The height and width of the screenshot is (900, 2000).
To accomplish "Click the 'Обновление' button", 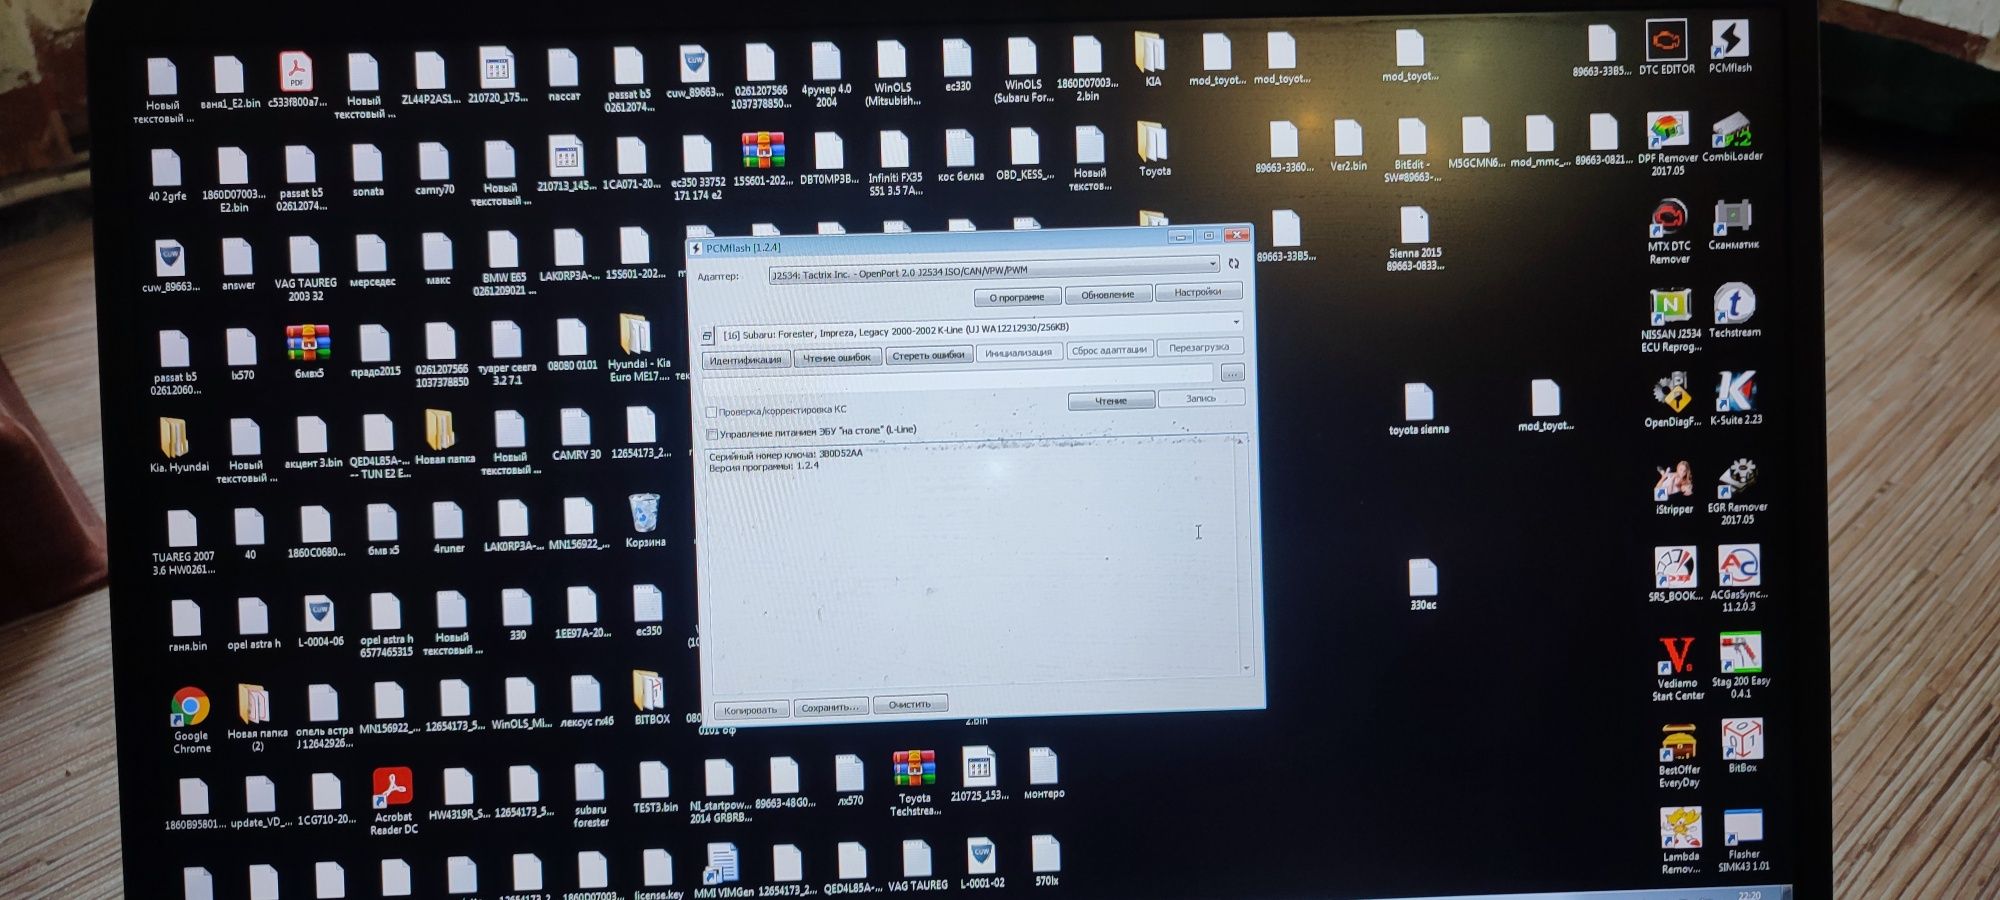I will pyautogui.click(x=1107, y=294).
